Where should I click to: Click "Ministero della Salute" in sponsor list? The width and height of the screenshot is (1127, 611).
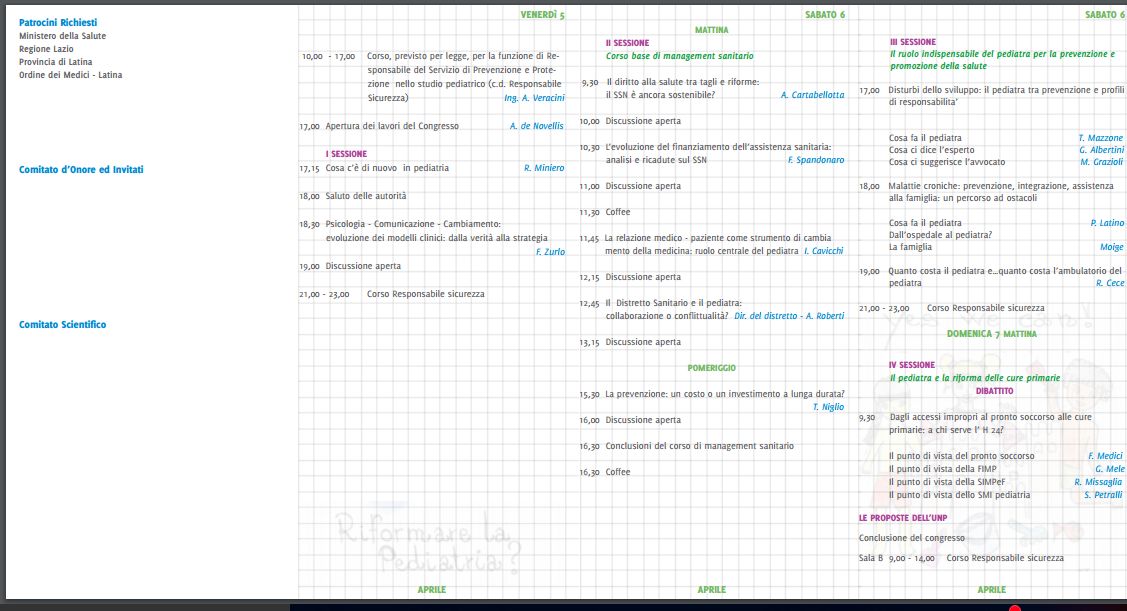pos(62,36)
